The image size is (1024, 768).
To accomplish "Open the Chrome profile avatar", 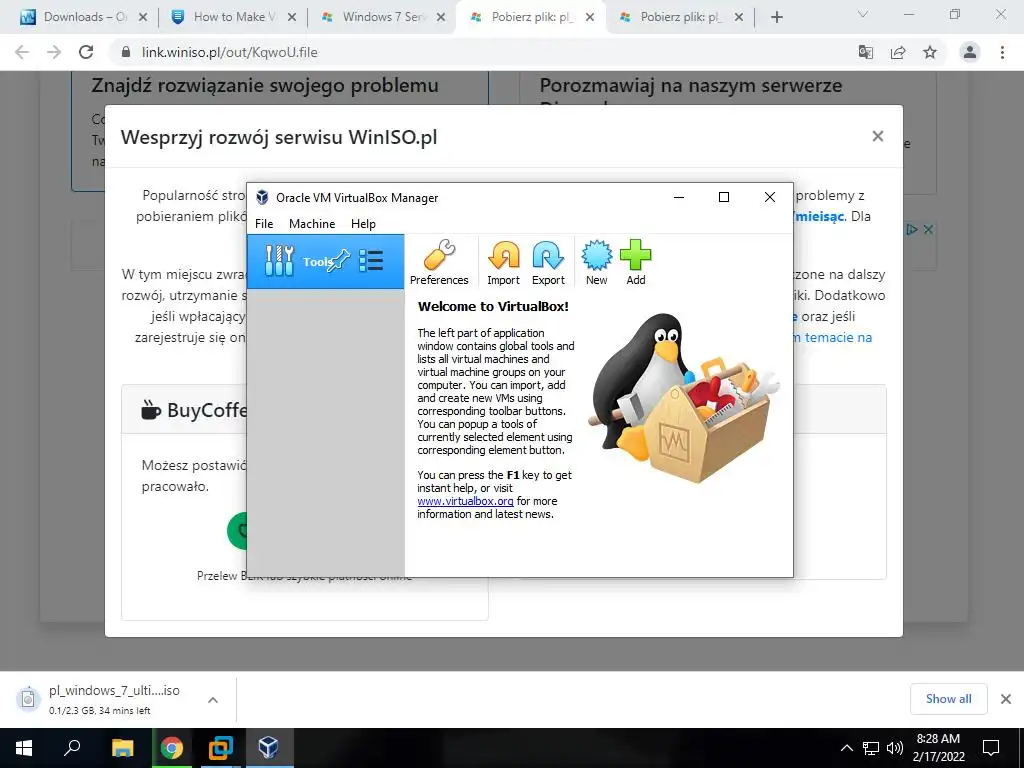I will pos(970,52).
